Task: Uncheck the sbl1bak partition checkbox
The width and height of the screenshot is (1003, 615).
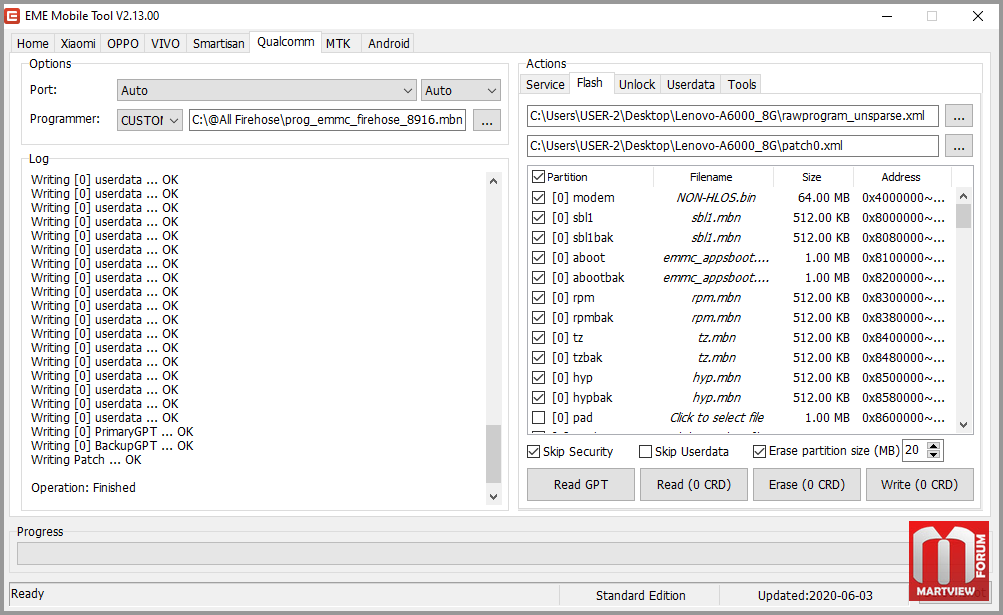Action: click(x=539, y=237)
